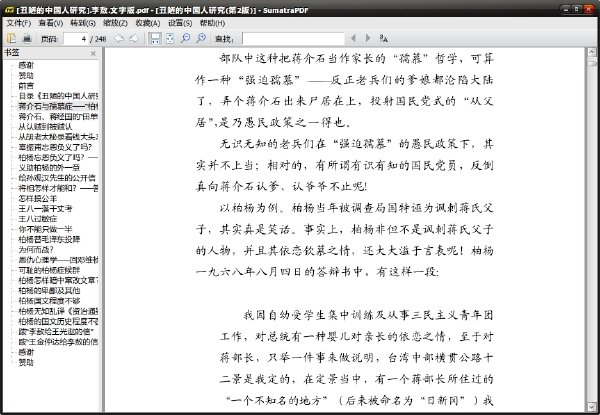Viewport: 600px width, 415px height.
Task: Toggle the Match Case search icon
Action: click(x=383, y=38)
